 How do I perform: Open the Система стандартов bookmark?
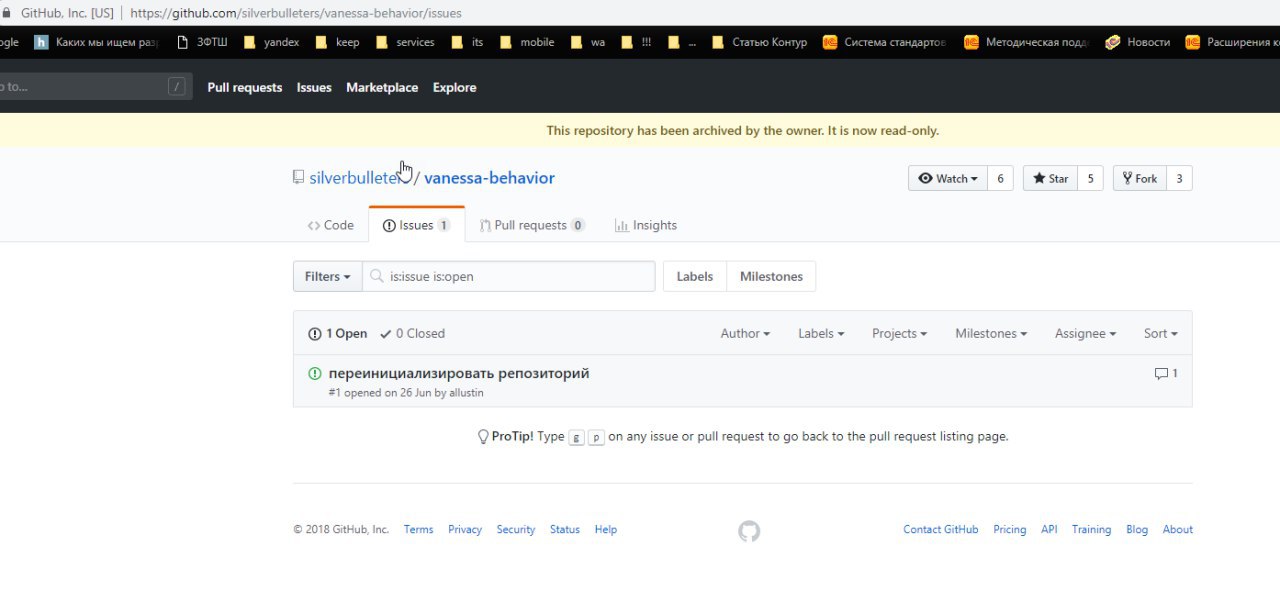[x=884, y=42]
